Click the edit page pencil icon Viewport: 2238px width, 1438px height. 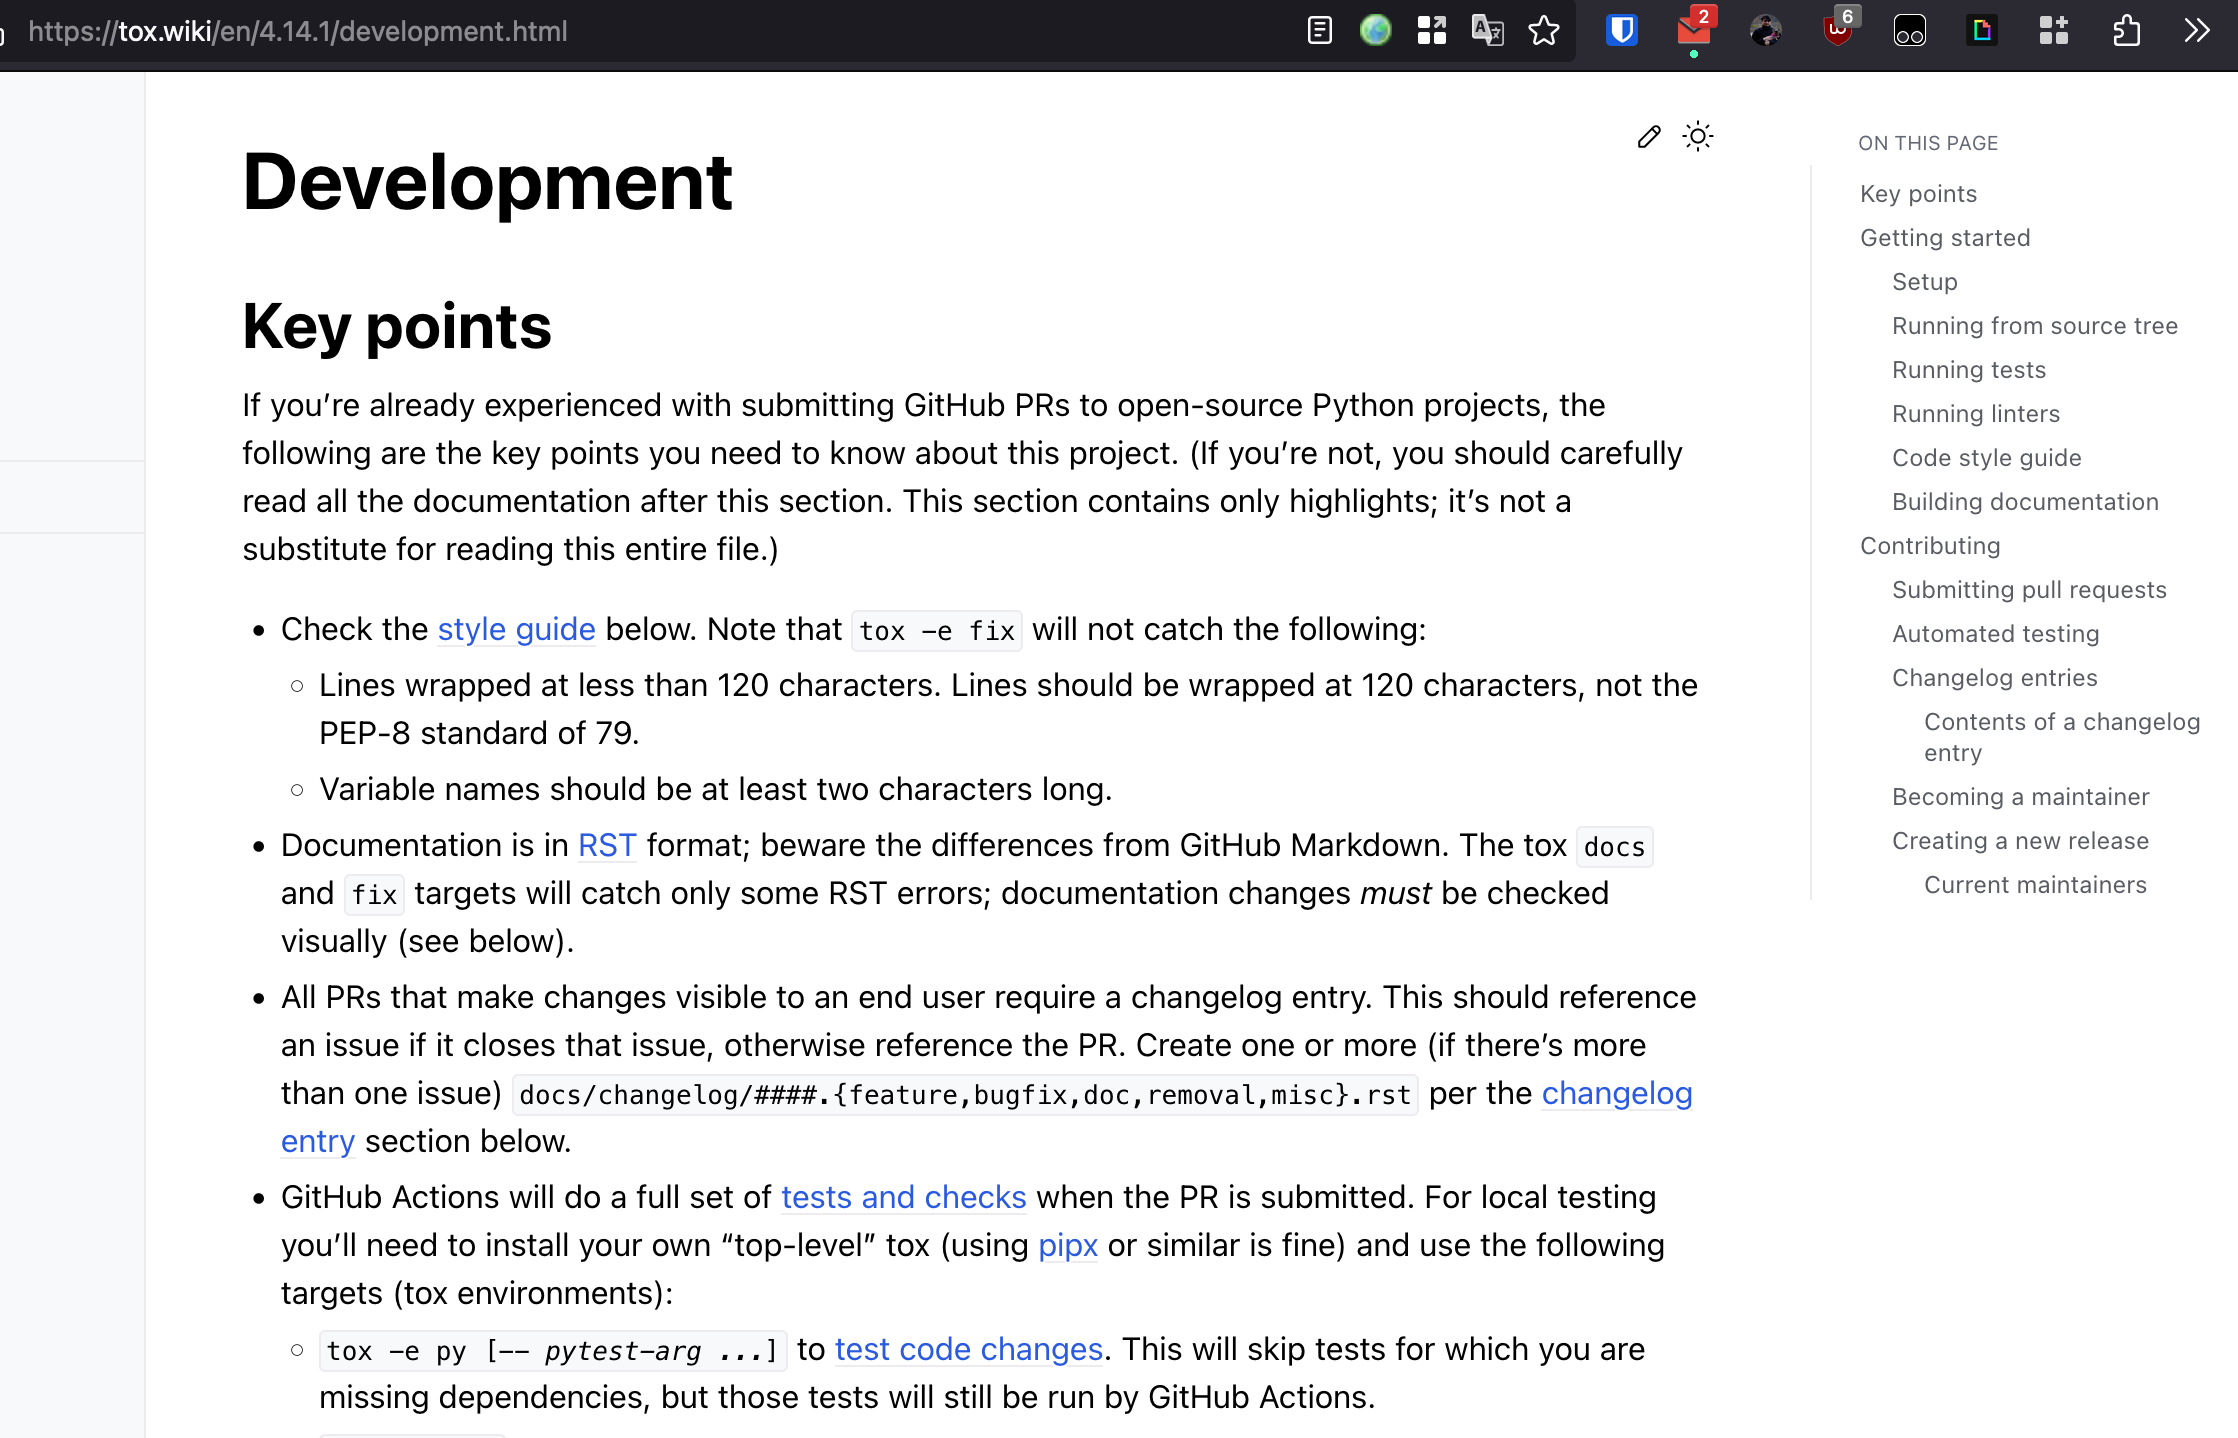coord(1649,137)
